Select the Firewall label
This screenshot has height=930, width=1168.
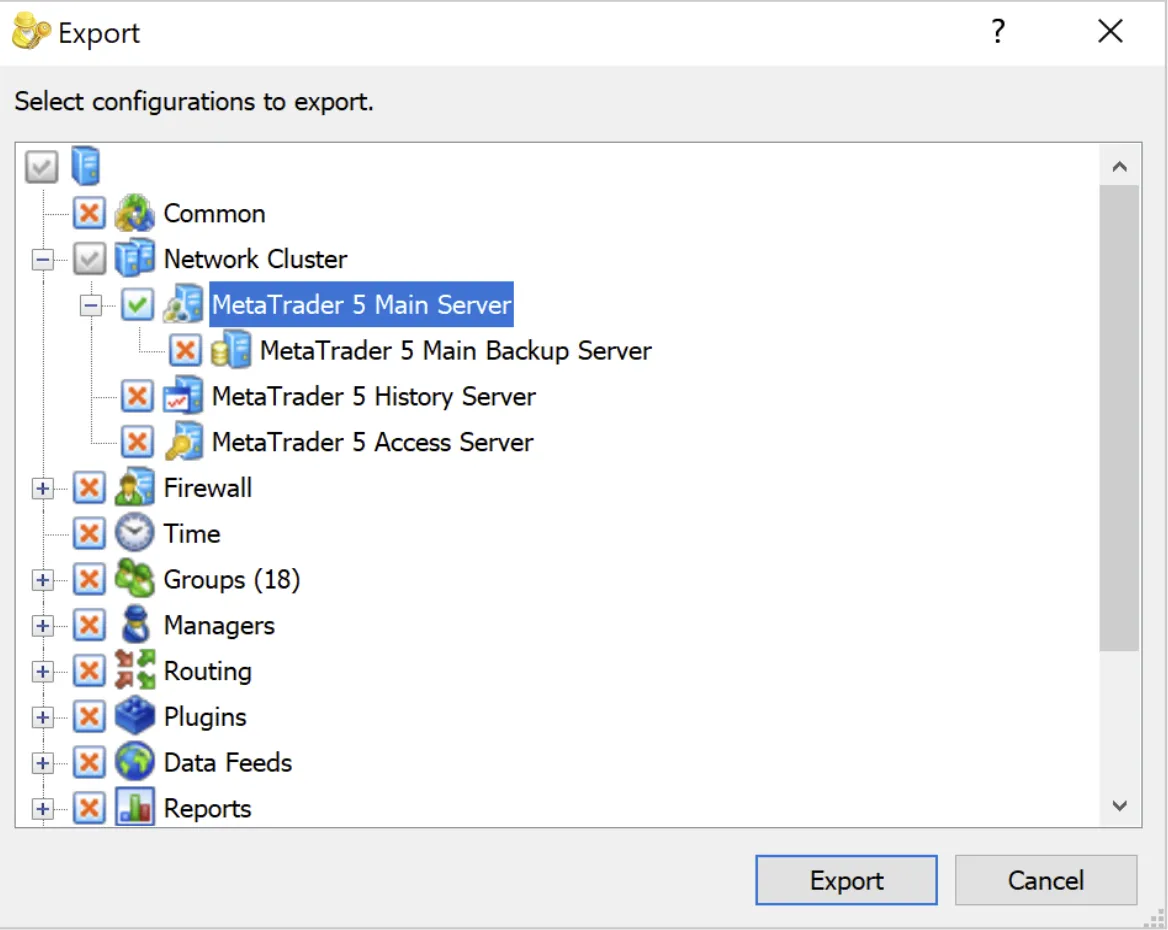208,488
